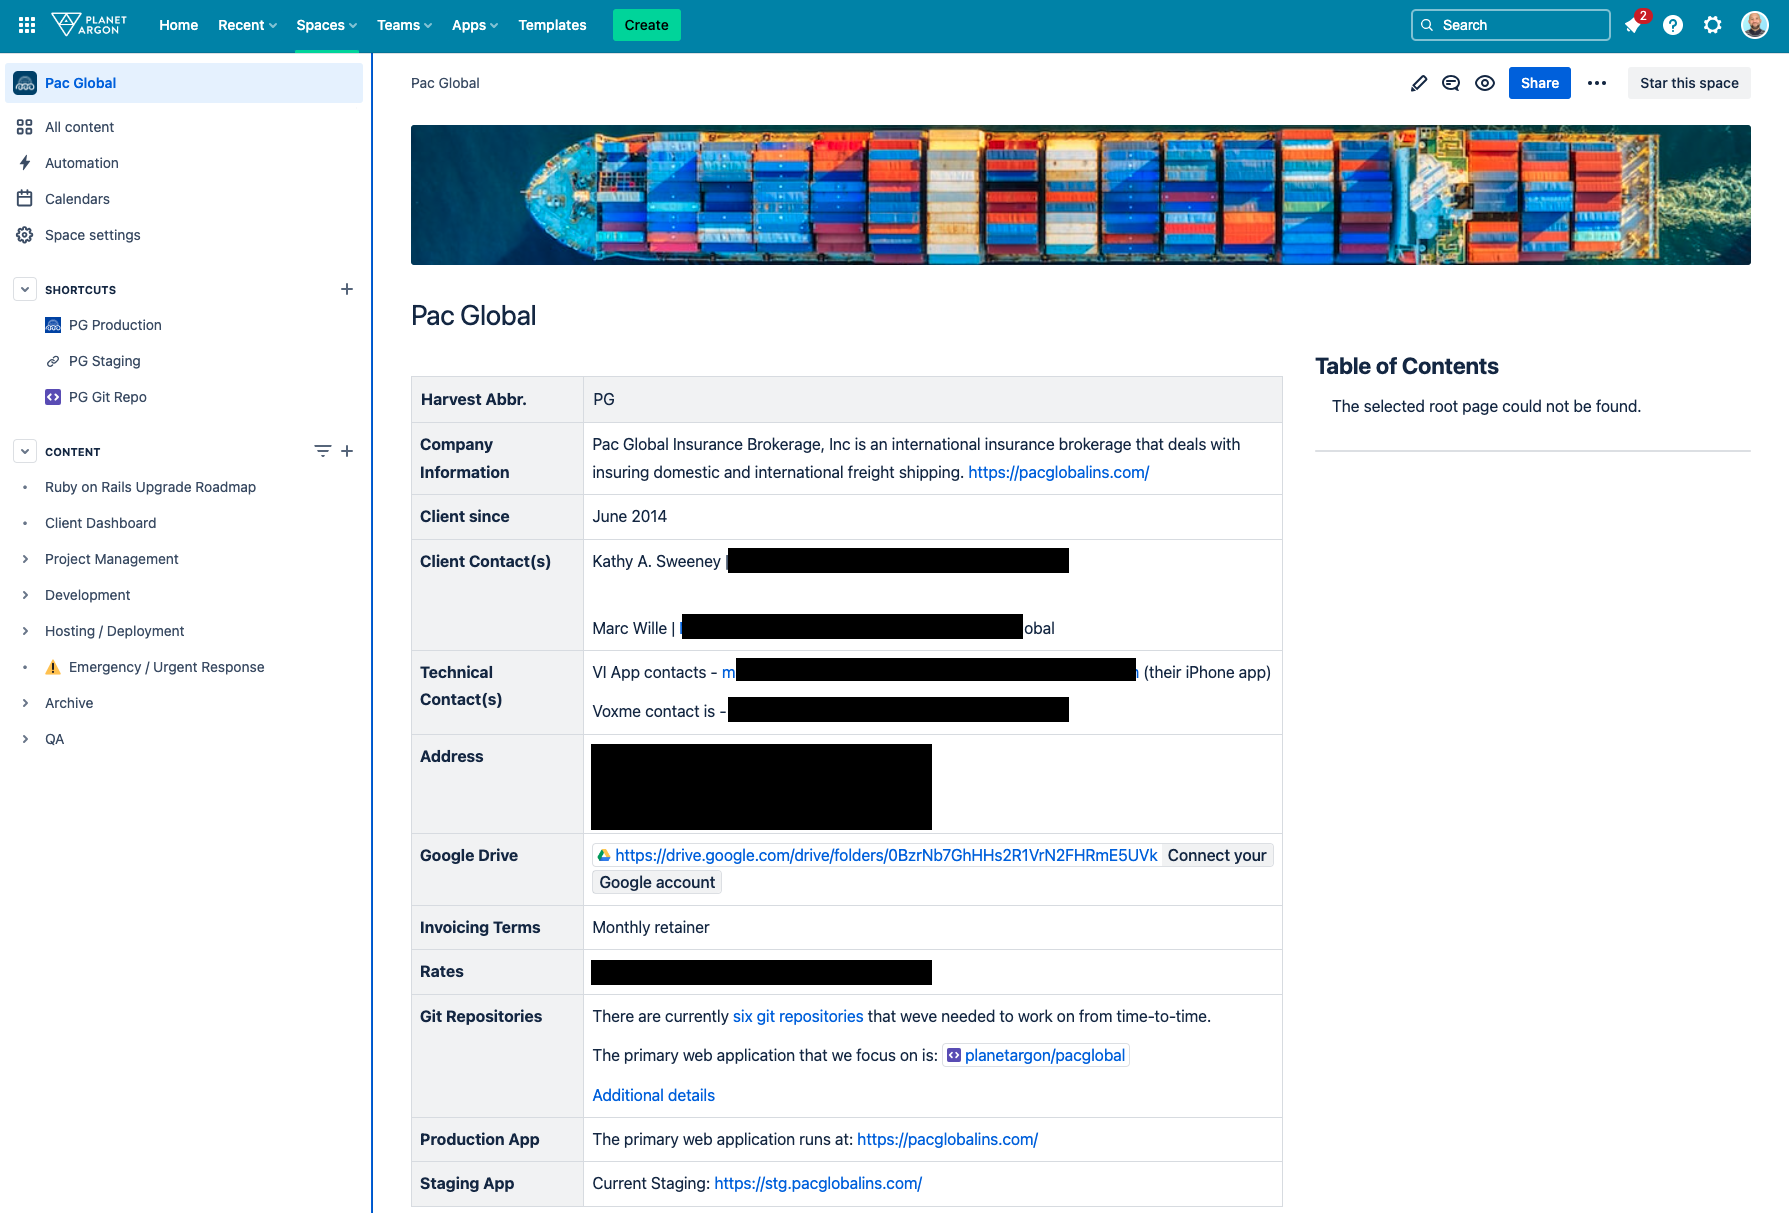The image size is (1789, 1213).
Task: Click the Planet Argon logo
Action: click(89, 25)
